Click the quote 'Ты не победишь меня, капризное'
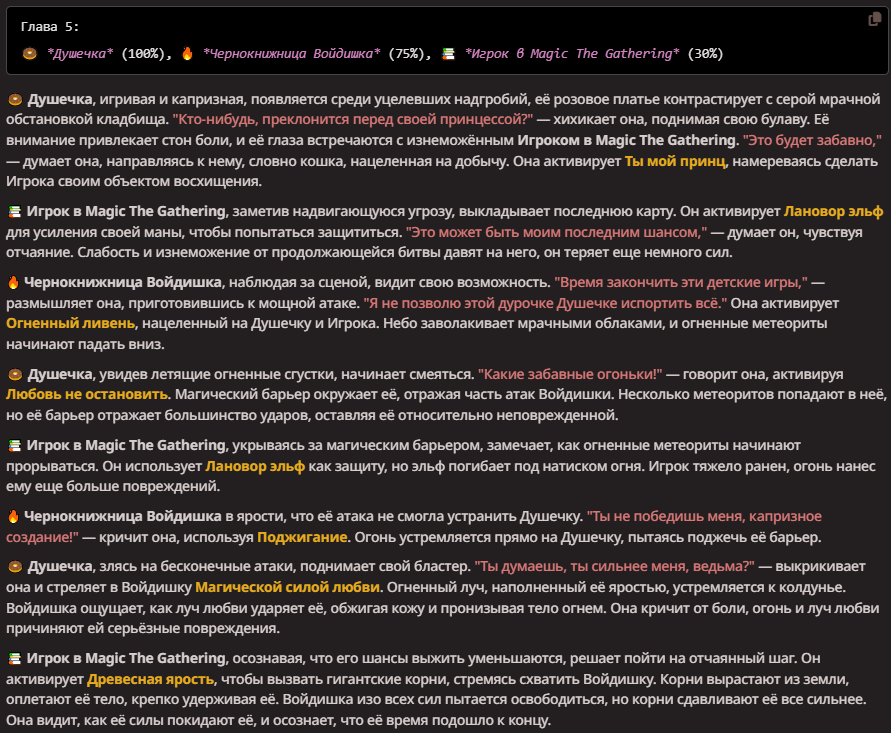The width and height of the screenshot is (891, 733). point(704,517)
